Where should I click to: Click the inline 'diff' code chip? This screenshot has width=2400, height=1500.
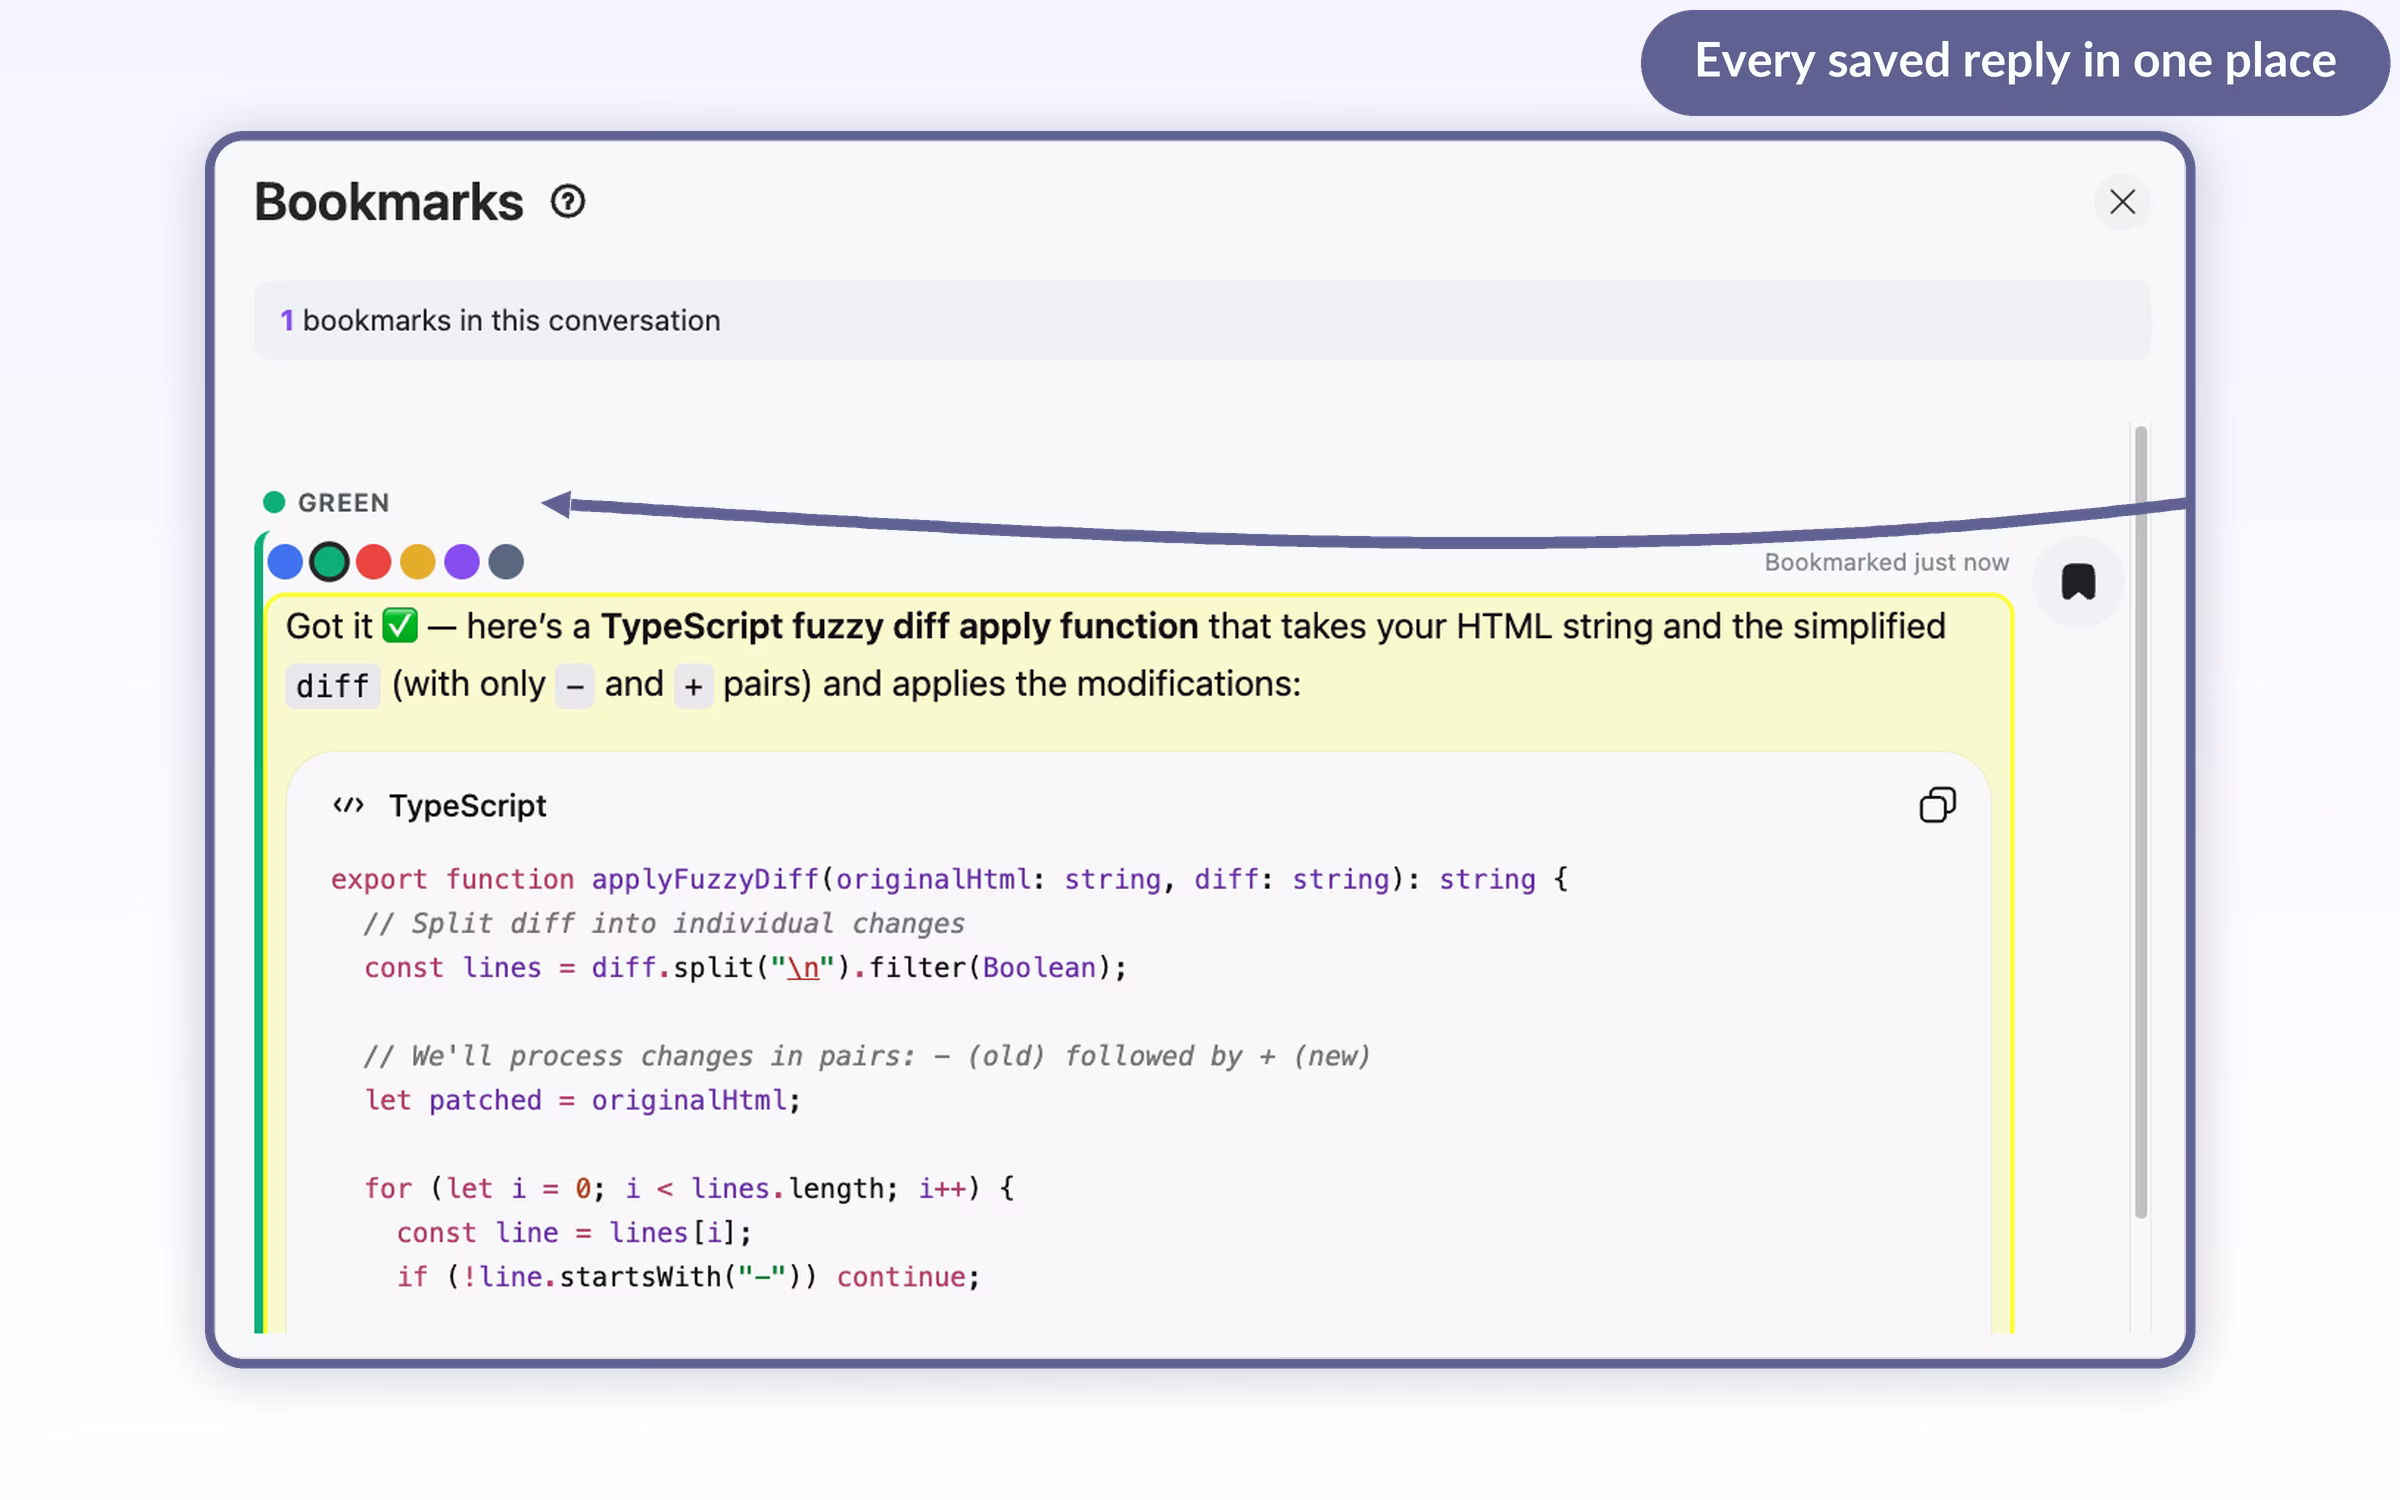pos(333,686)
